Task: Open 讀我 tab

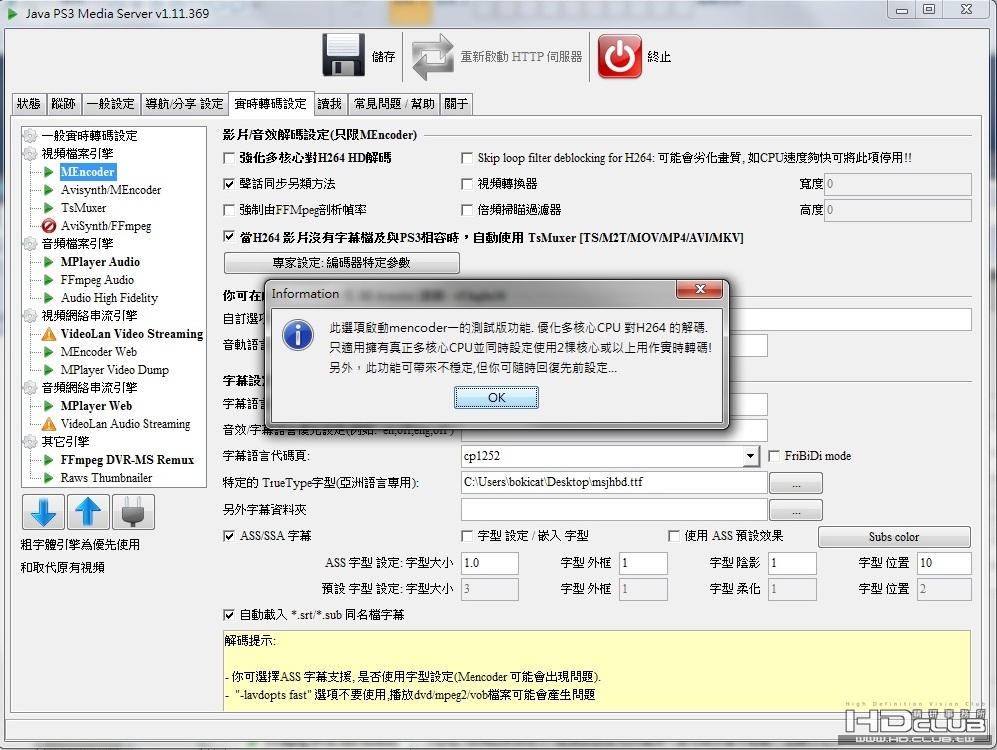Action: (329, 104)
